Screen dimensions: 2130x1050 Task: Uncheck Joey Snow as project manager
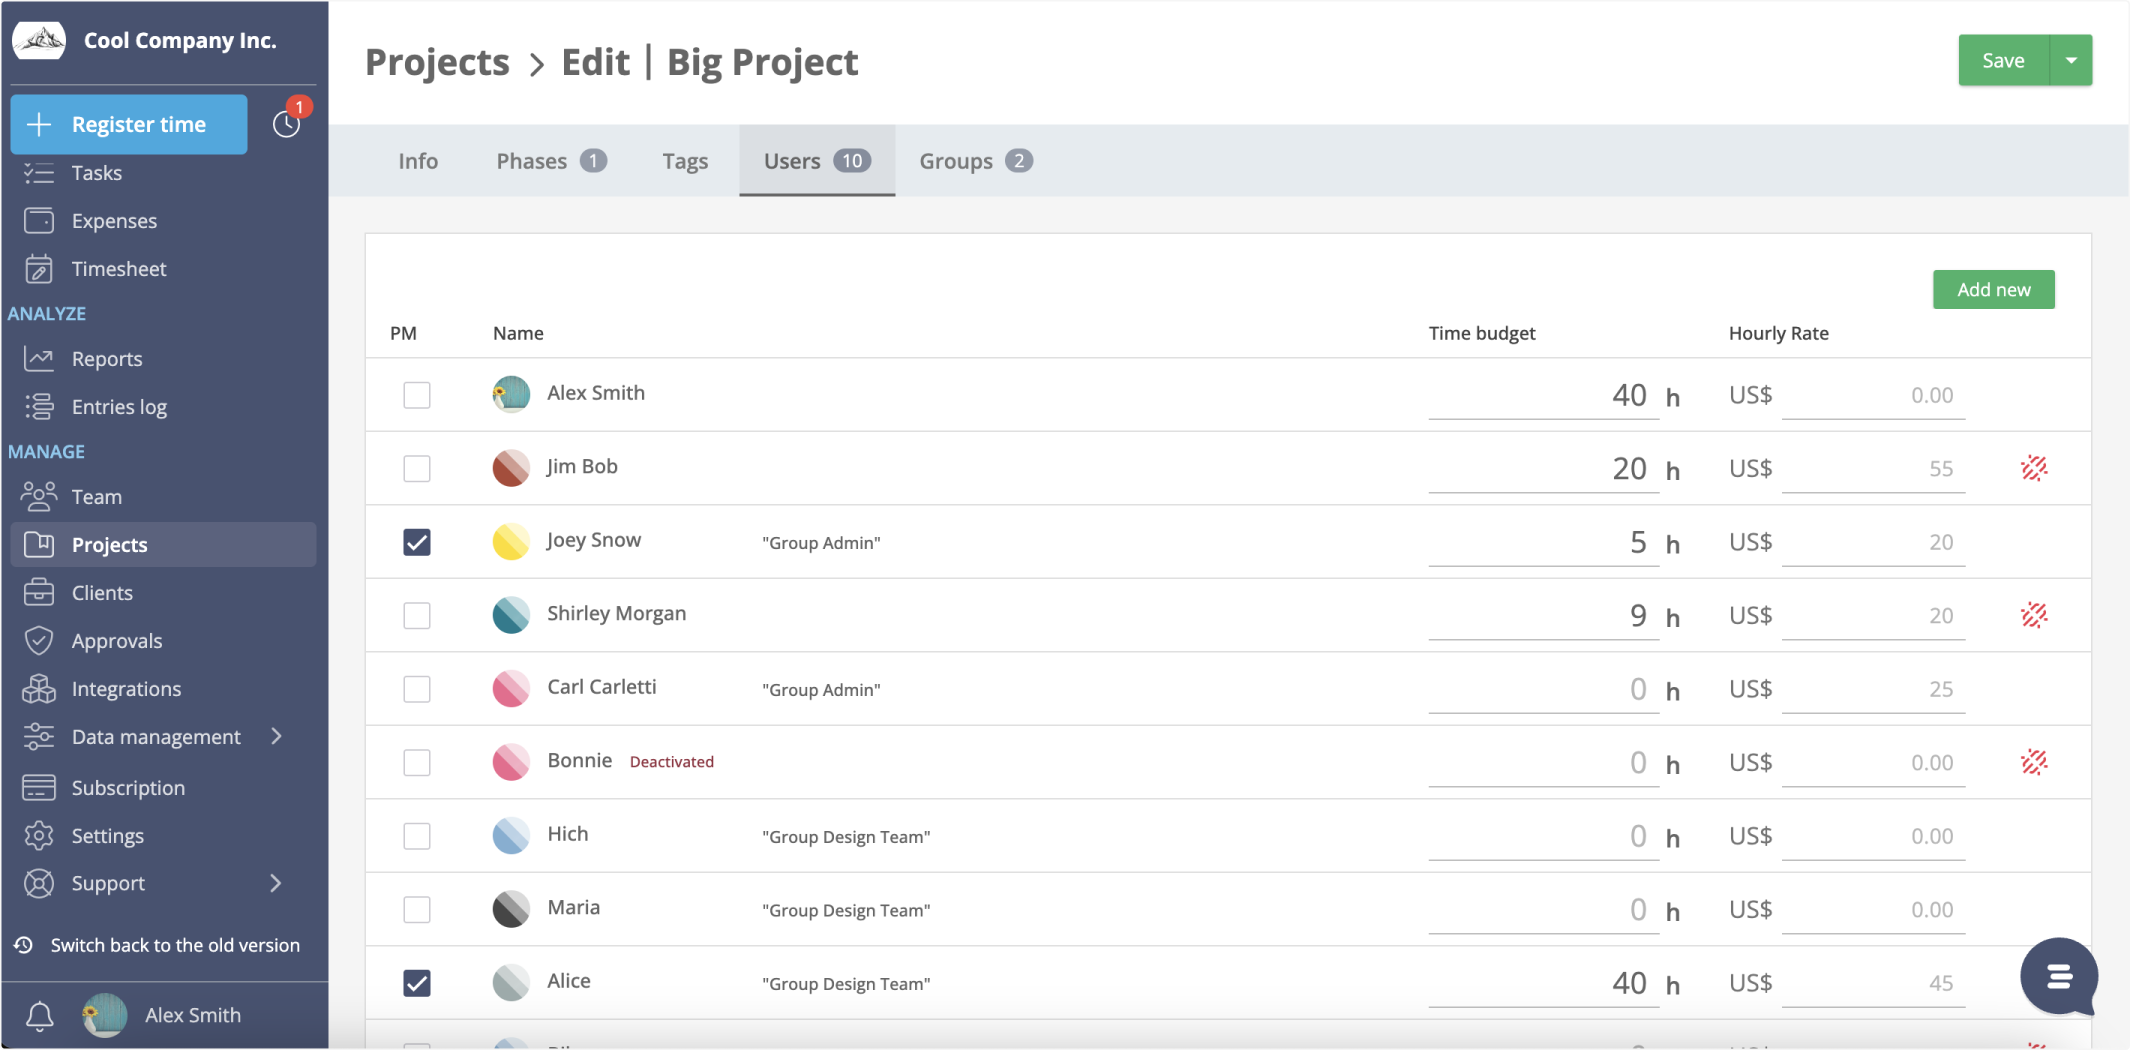(416, 541)
